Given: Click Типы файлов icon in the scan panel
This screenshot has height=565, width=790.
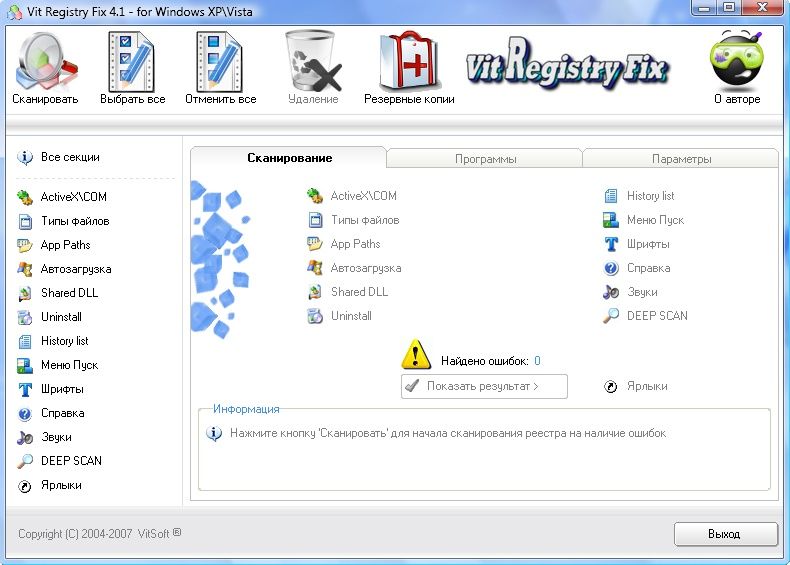Looking at the screenshot, I should 315,220.
